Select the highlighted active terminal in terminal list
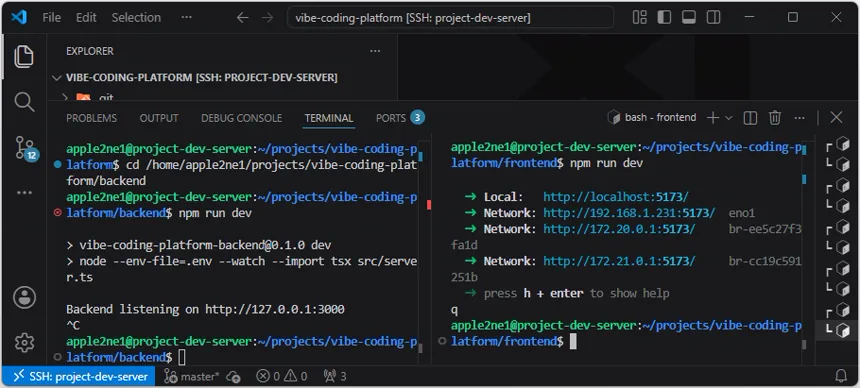This screenshot has height=388, width=860. point(838,330)
